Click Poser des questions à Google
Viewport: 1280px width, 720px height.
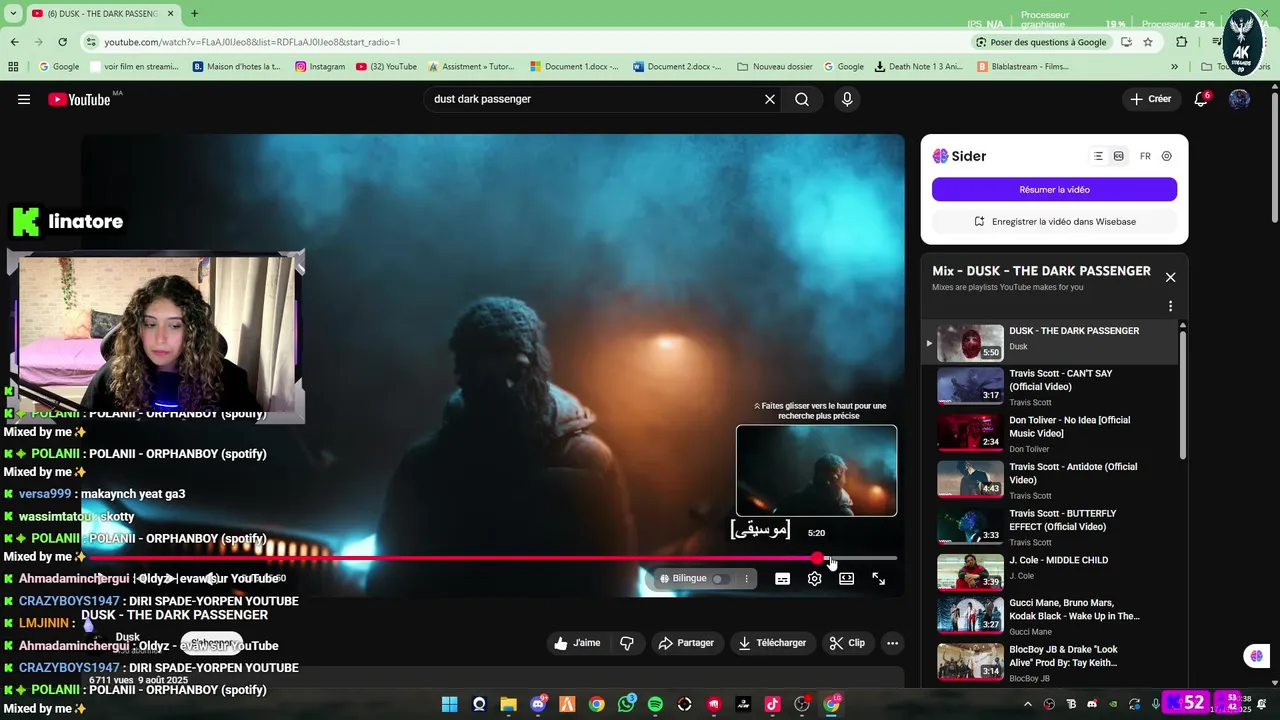coord(1041,42)
